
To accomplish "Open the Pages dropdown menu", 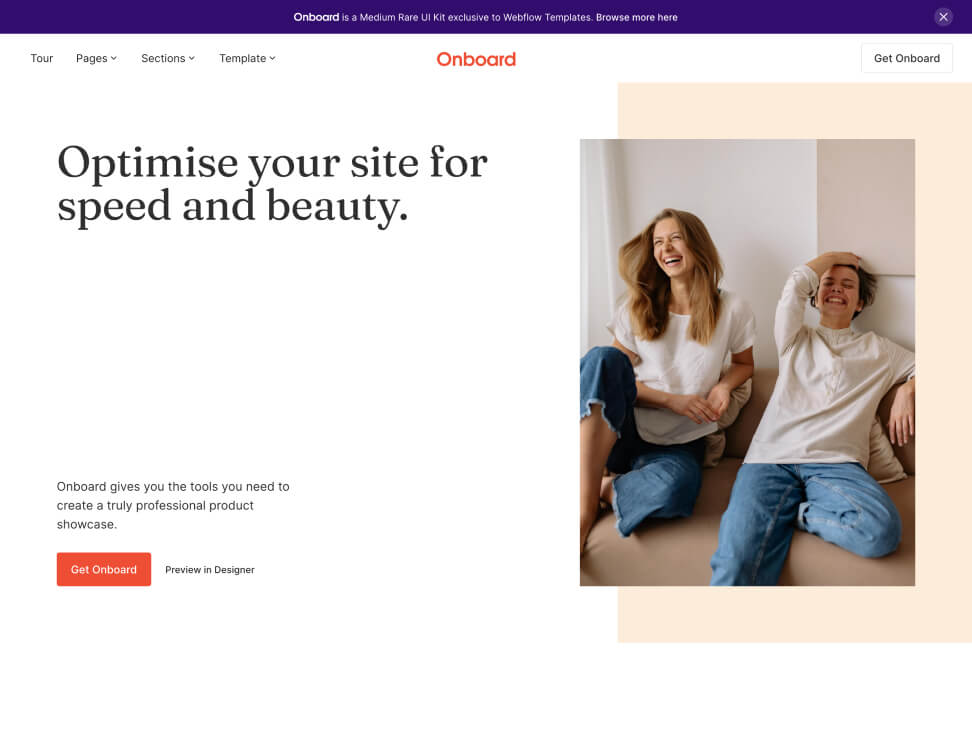I will point(92,58).
